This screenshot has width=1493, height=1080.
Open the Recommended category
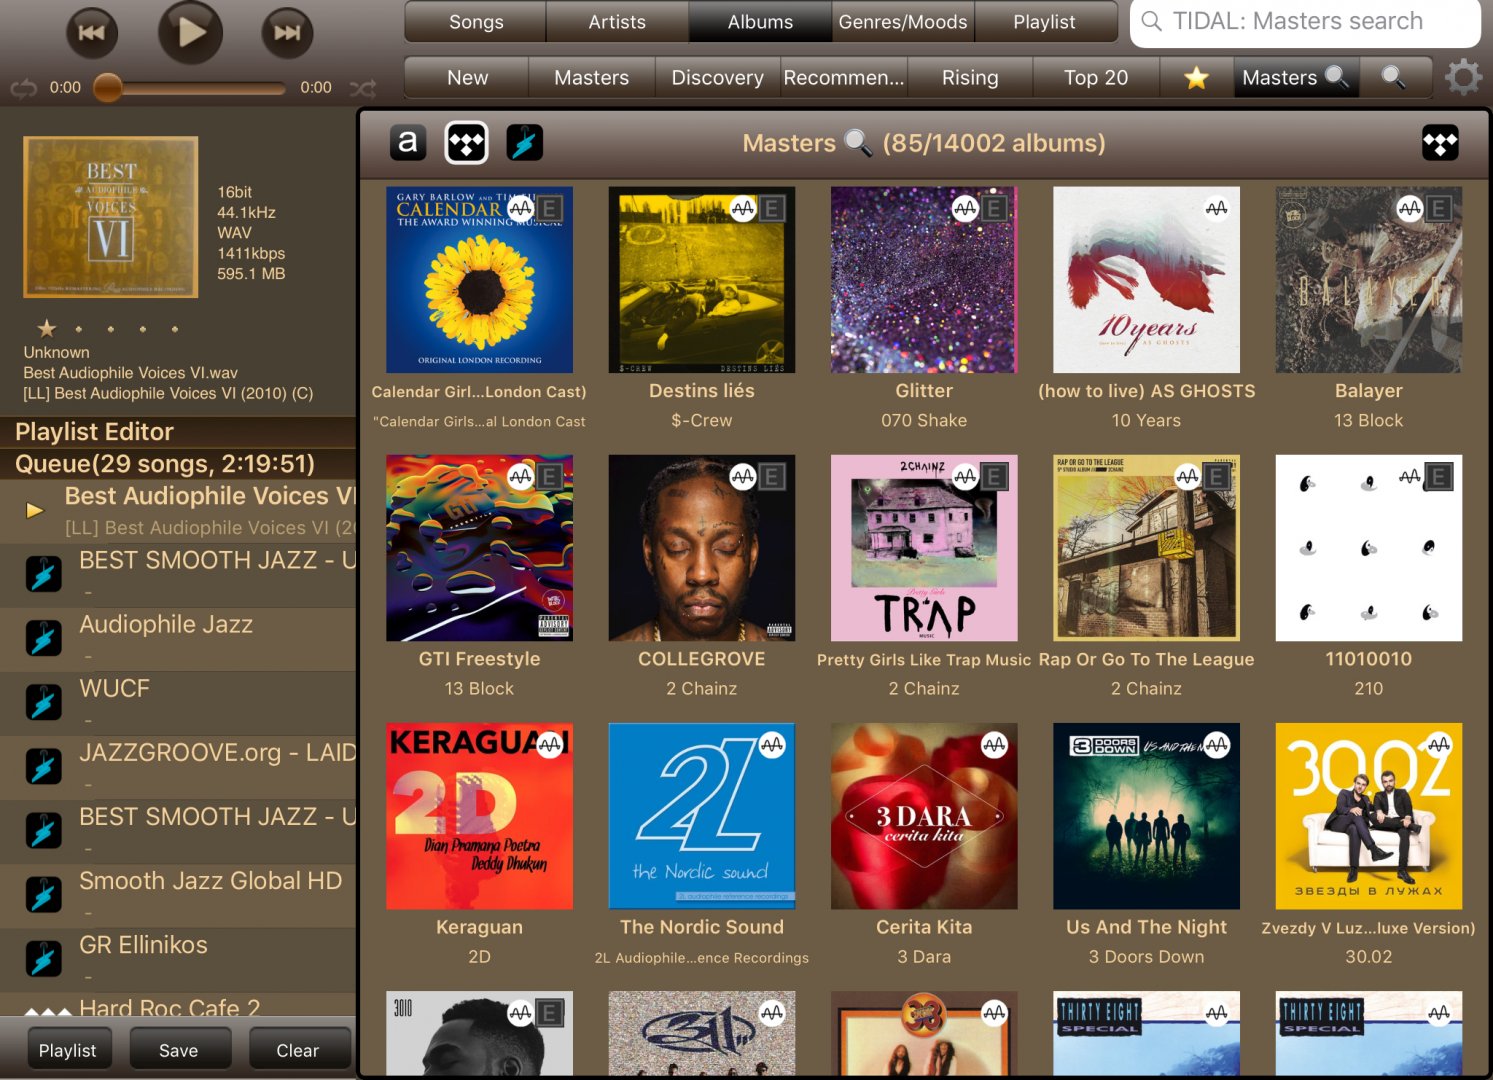844,77
